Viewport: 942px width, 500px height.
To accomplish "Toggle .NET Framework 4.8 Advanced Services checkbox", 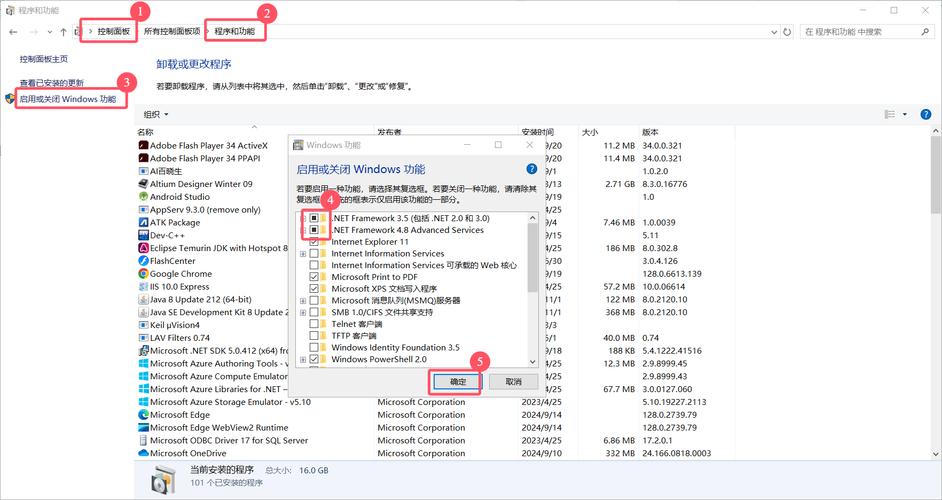I will [314, 230].
